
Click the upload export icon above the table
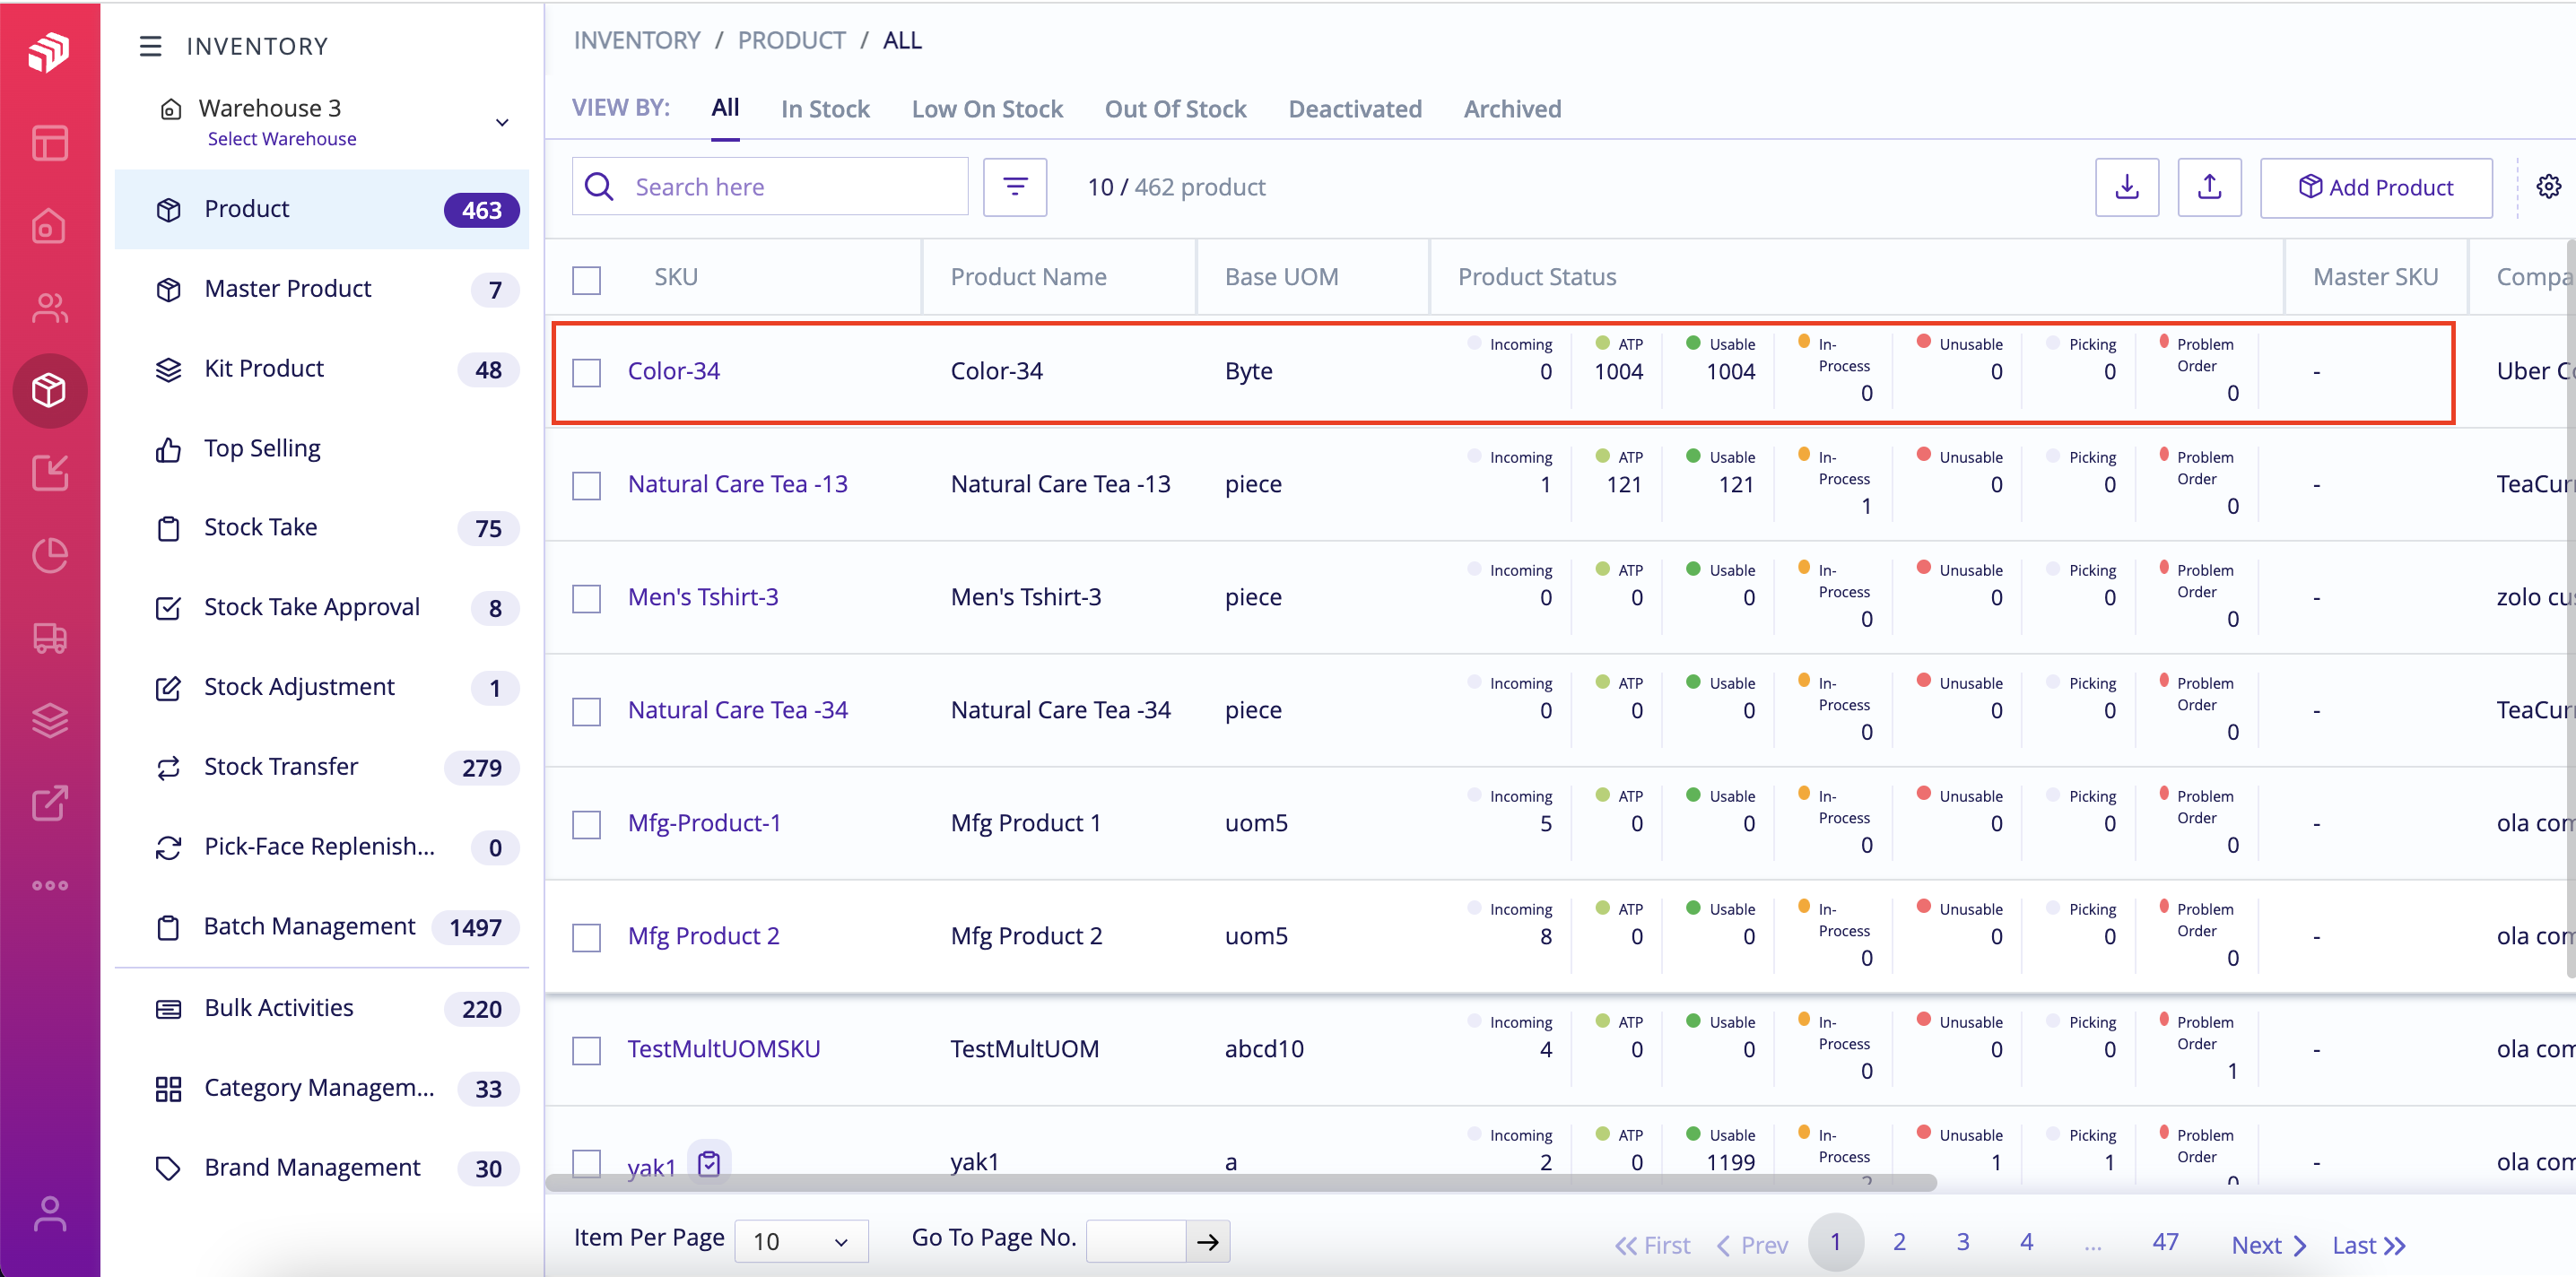pos(2210,187)
